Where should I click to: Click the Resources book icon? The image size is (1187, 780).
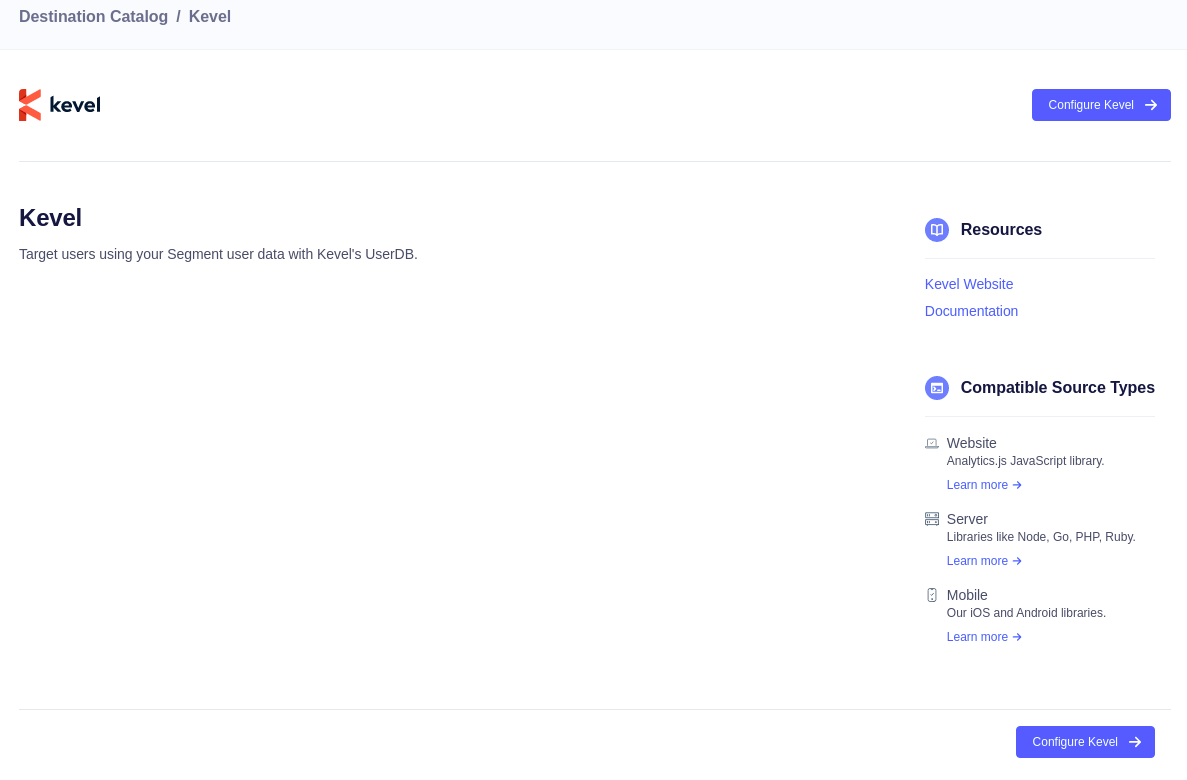click(x=936, y=229)
